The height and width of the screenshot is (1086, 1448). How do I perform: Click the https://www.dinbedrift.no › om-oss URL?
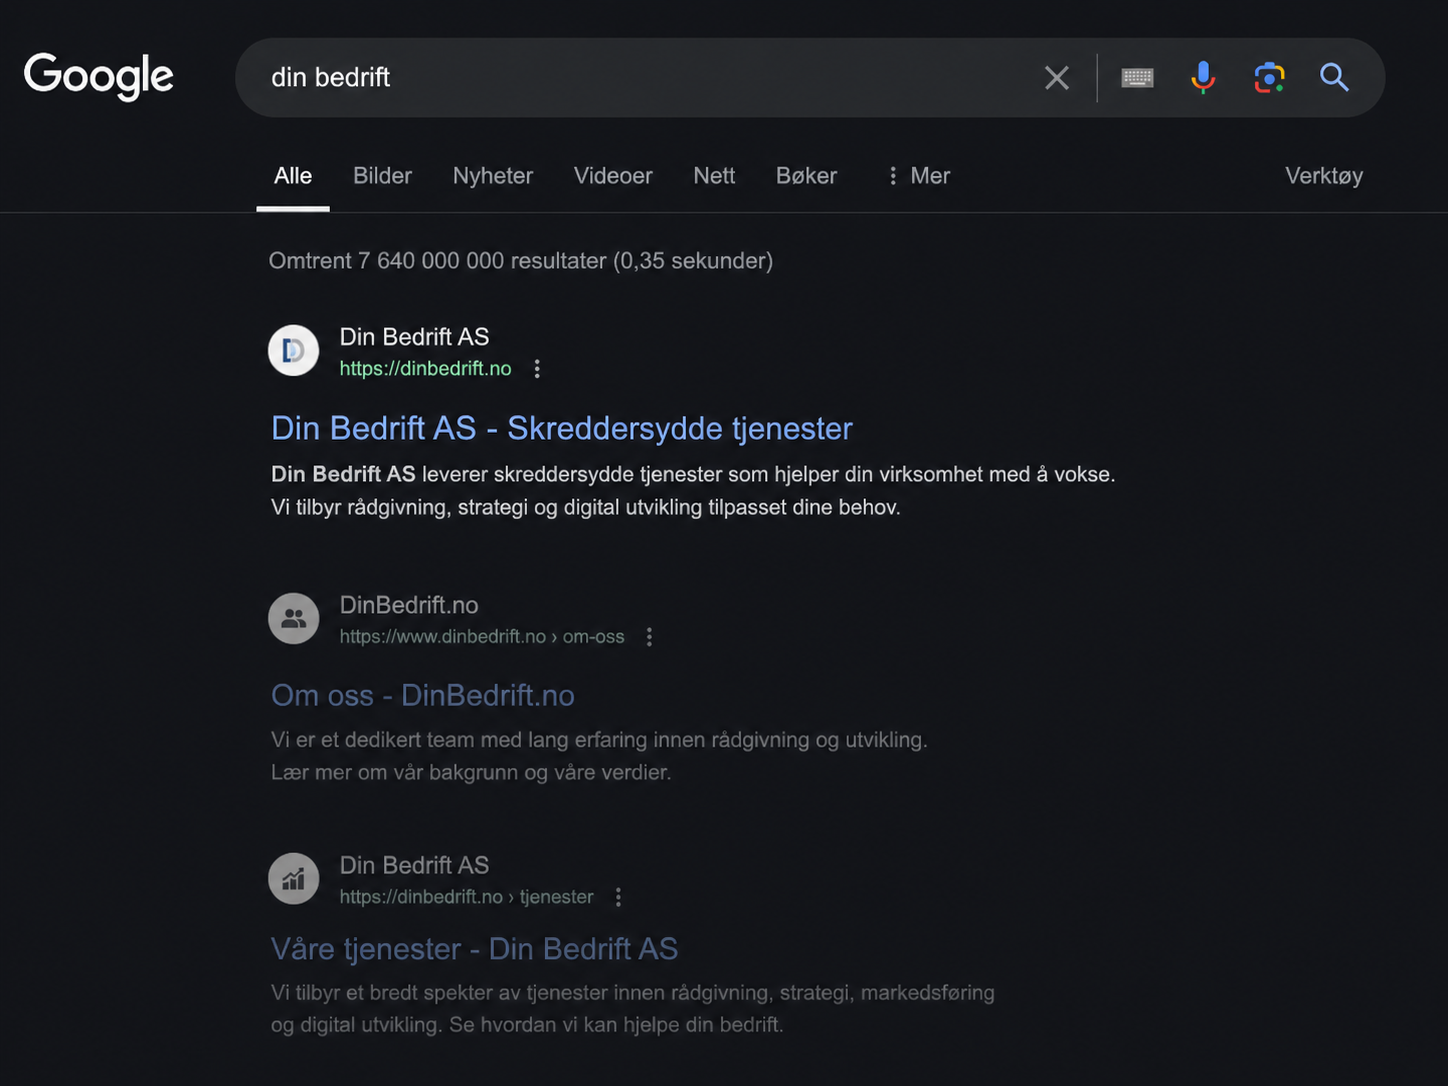coord(482,637)
